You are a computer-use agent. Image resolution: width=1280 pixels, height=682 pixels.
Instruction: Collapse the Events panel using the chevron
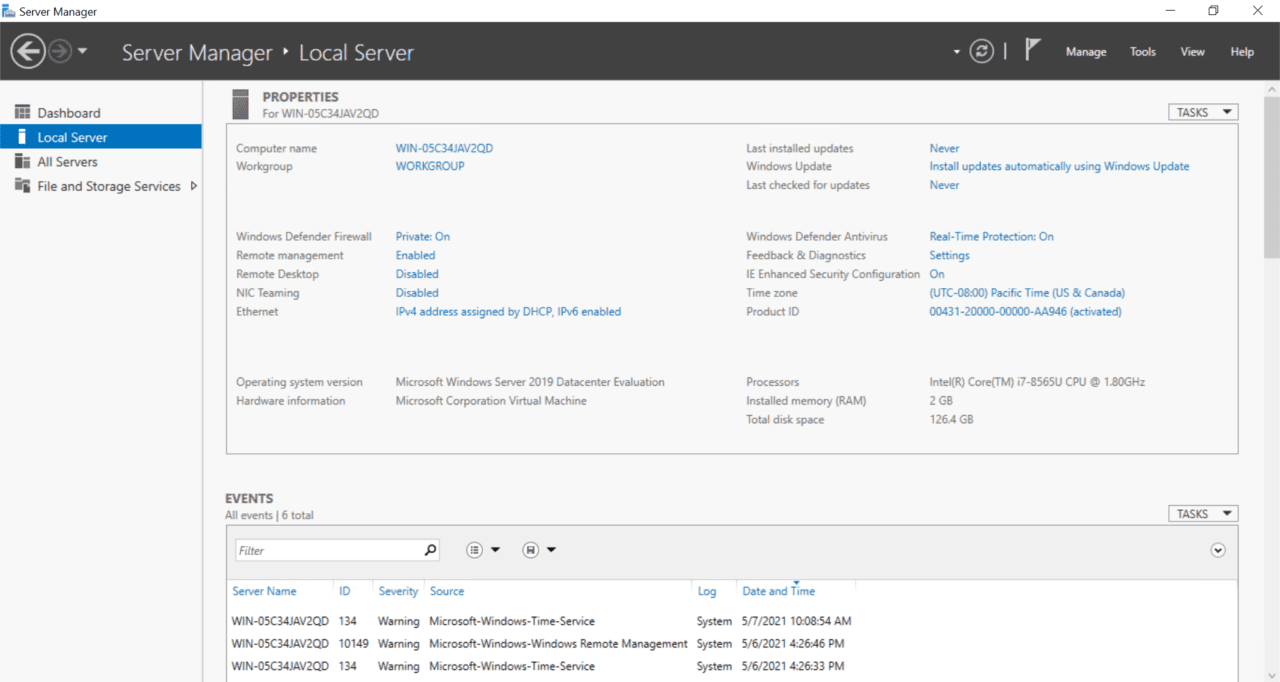point(1218,550)
